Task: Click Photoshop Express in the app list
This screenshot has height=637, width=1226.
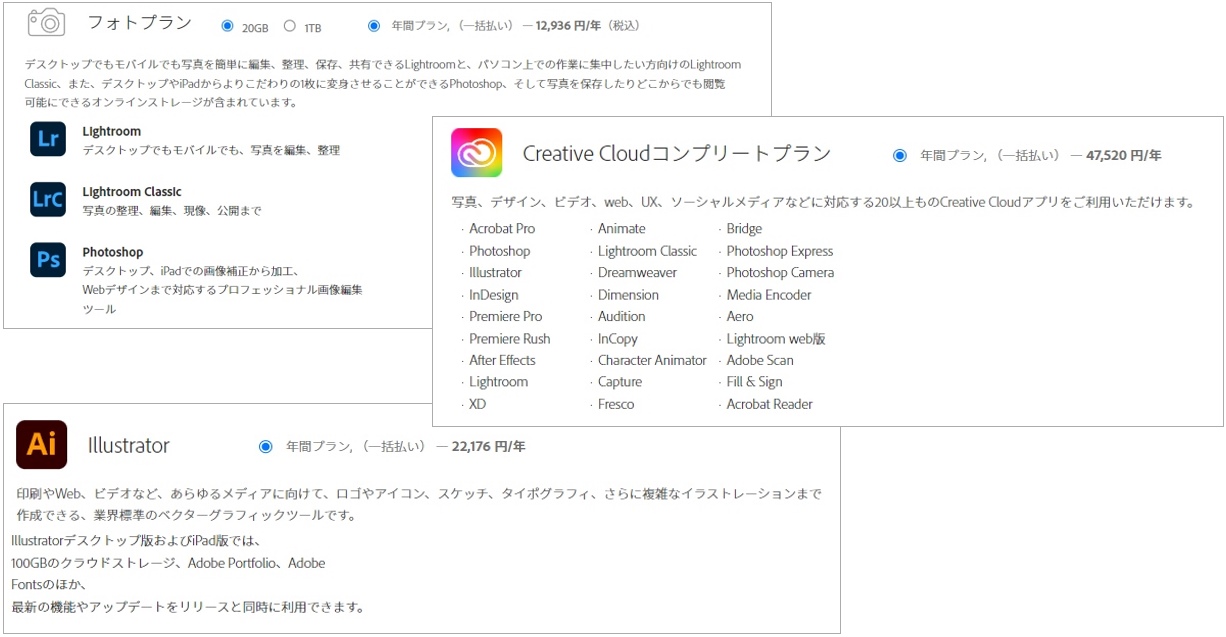Action: point(780,251)
